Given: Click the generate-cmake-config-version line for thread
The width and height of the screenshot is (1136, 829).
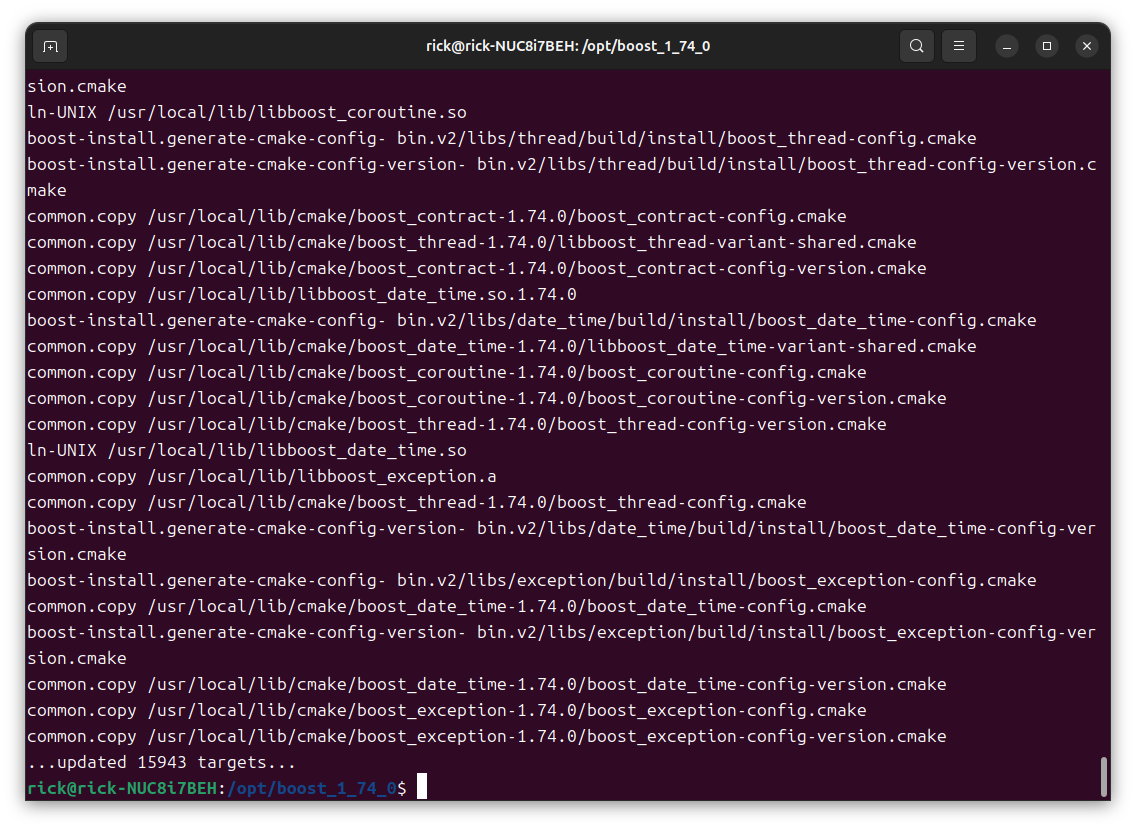Looking at the screenshot, I should pyautogui.click(x=561, y=177).
